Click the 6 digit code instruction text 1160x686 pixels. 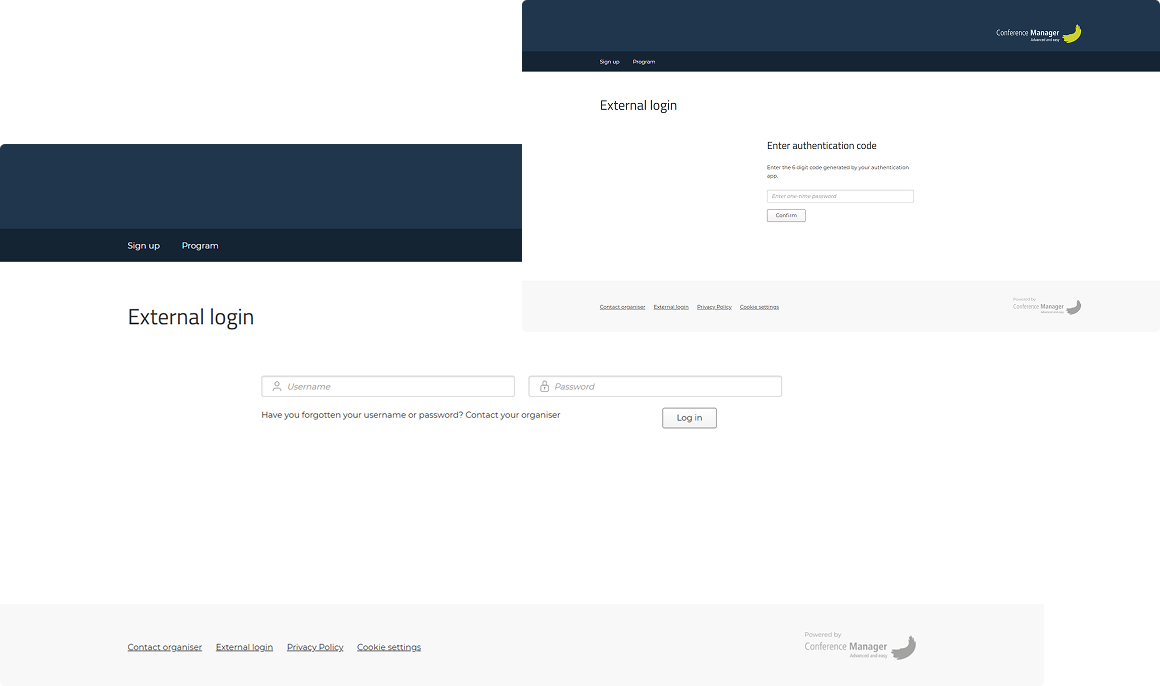(838, 171)
